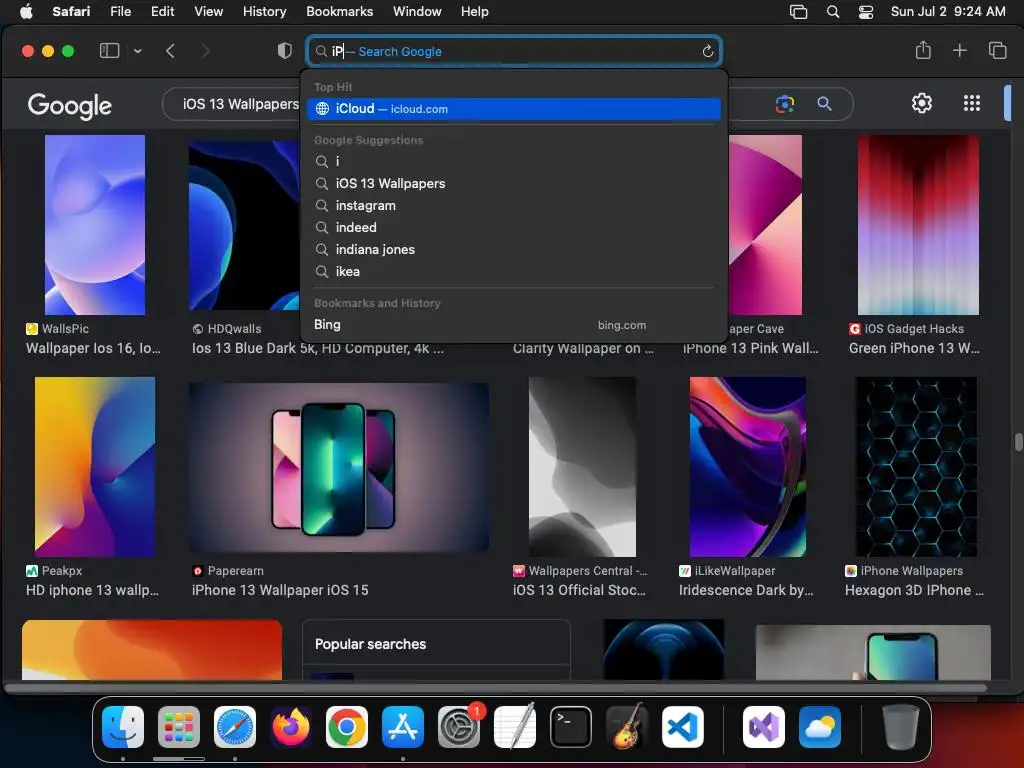Click 'iPhone 13 Wallpaper iOS 15' caption link

coord(280,590)
